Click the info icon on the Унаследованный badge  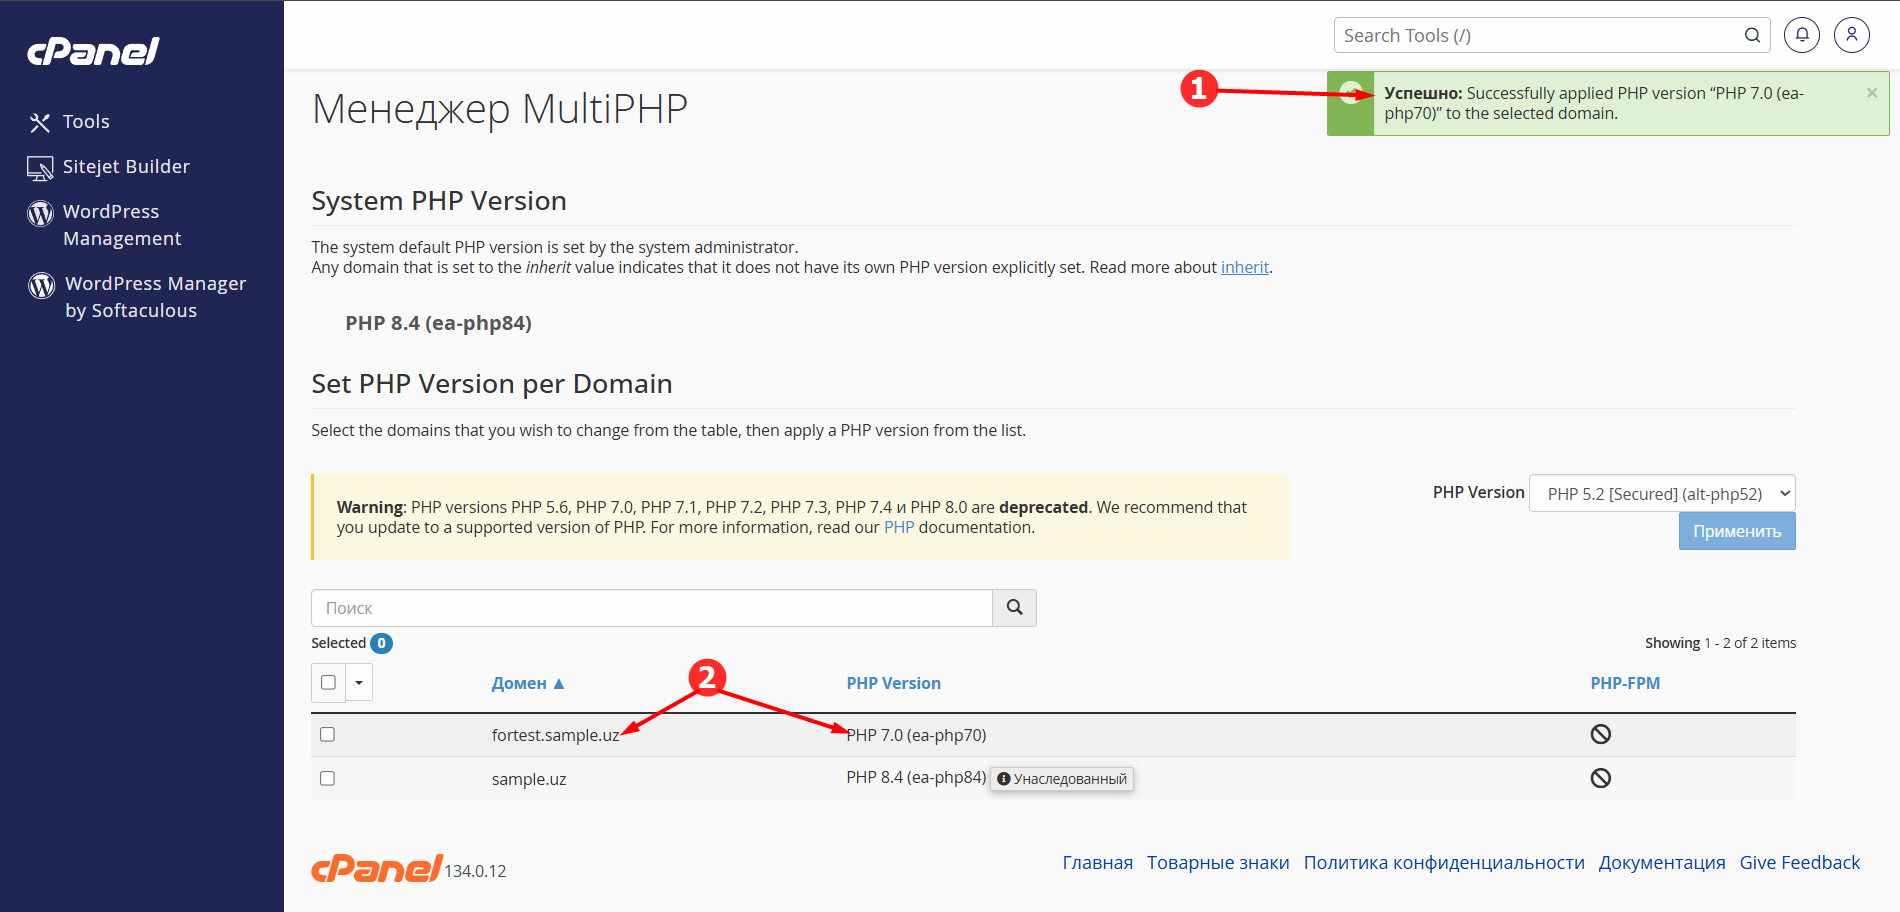[x=1004, y=779]
